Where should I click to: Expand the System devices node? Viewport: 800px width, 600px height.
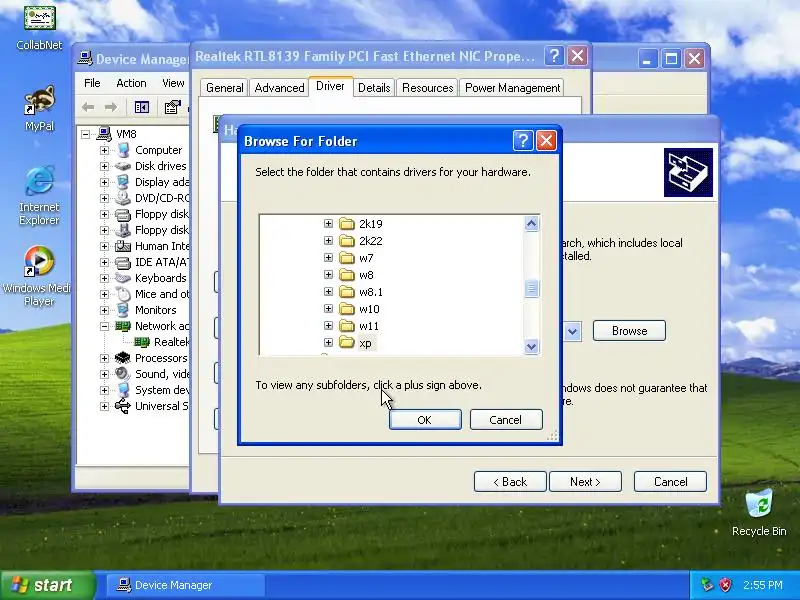(x=104, y=390)
